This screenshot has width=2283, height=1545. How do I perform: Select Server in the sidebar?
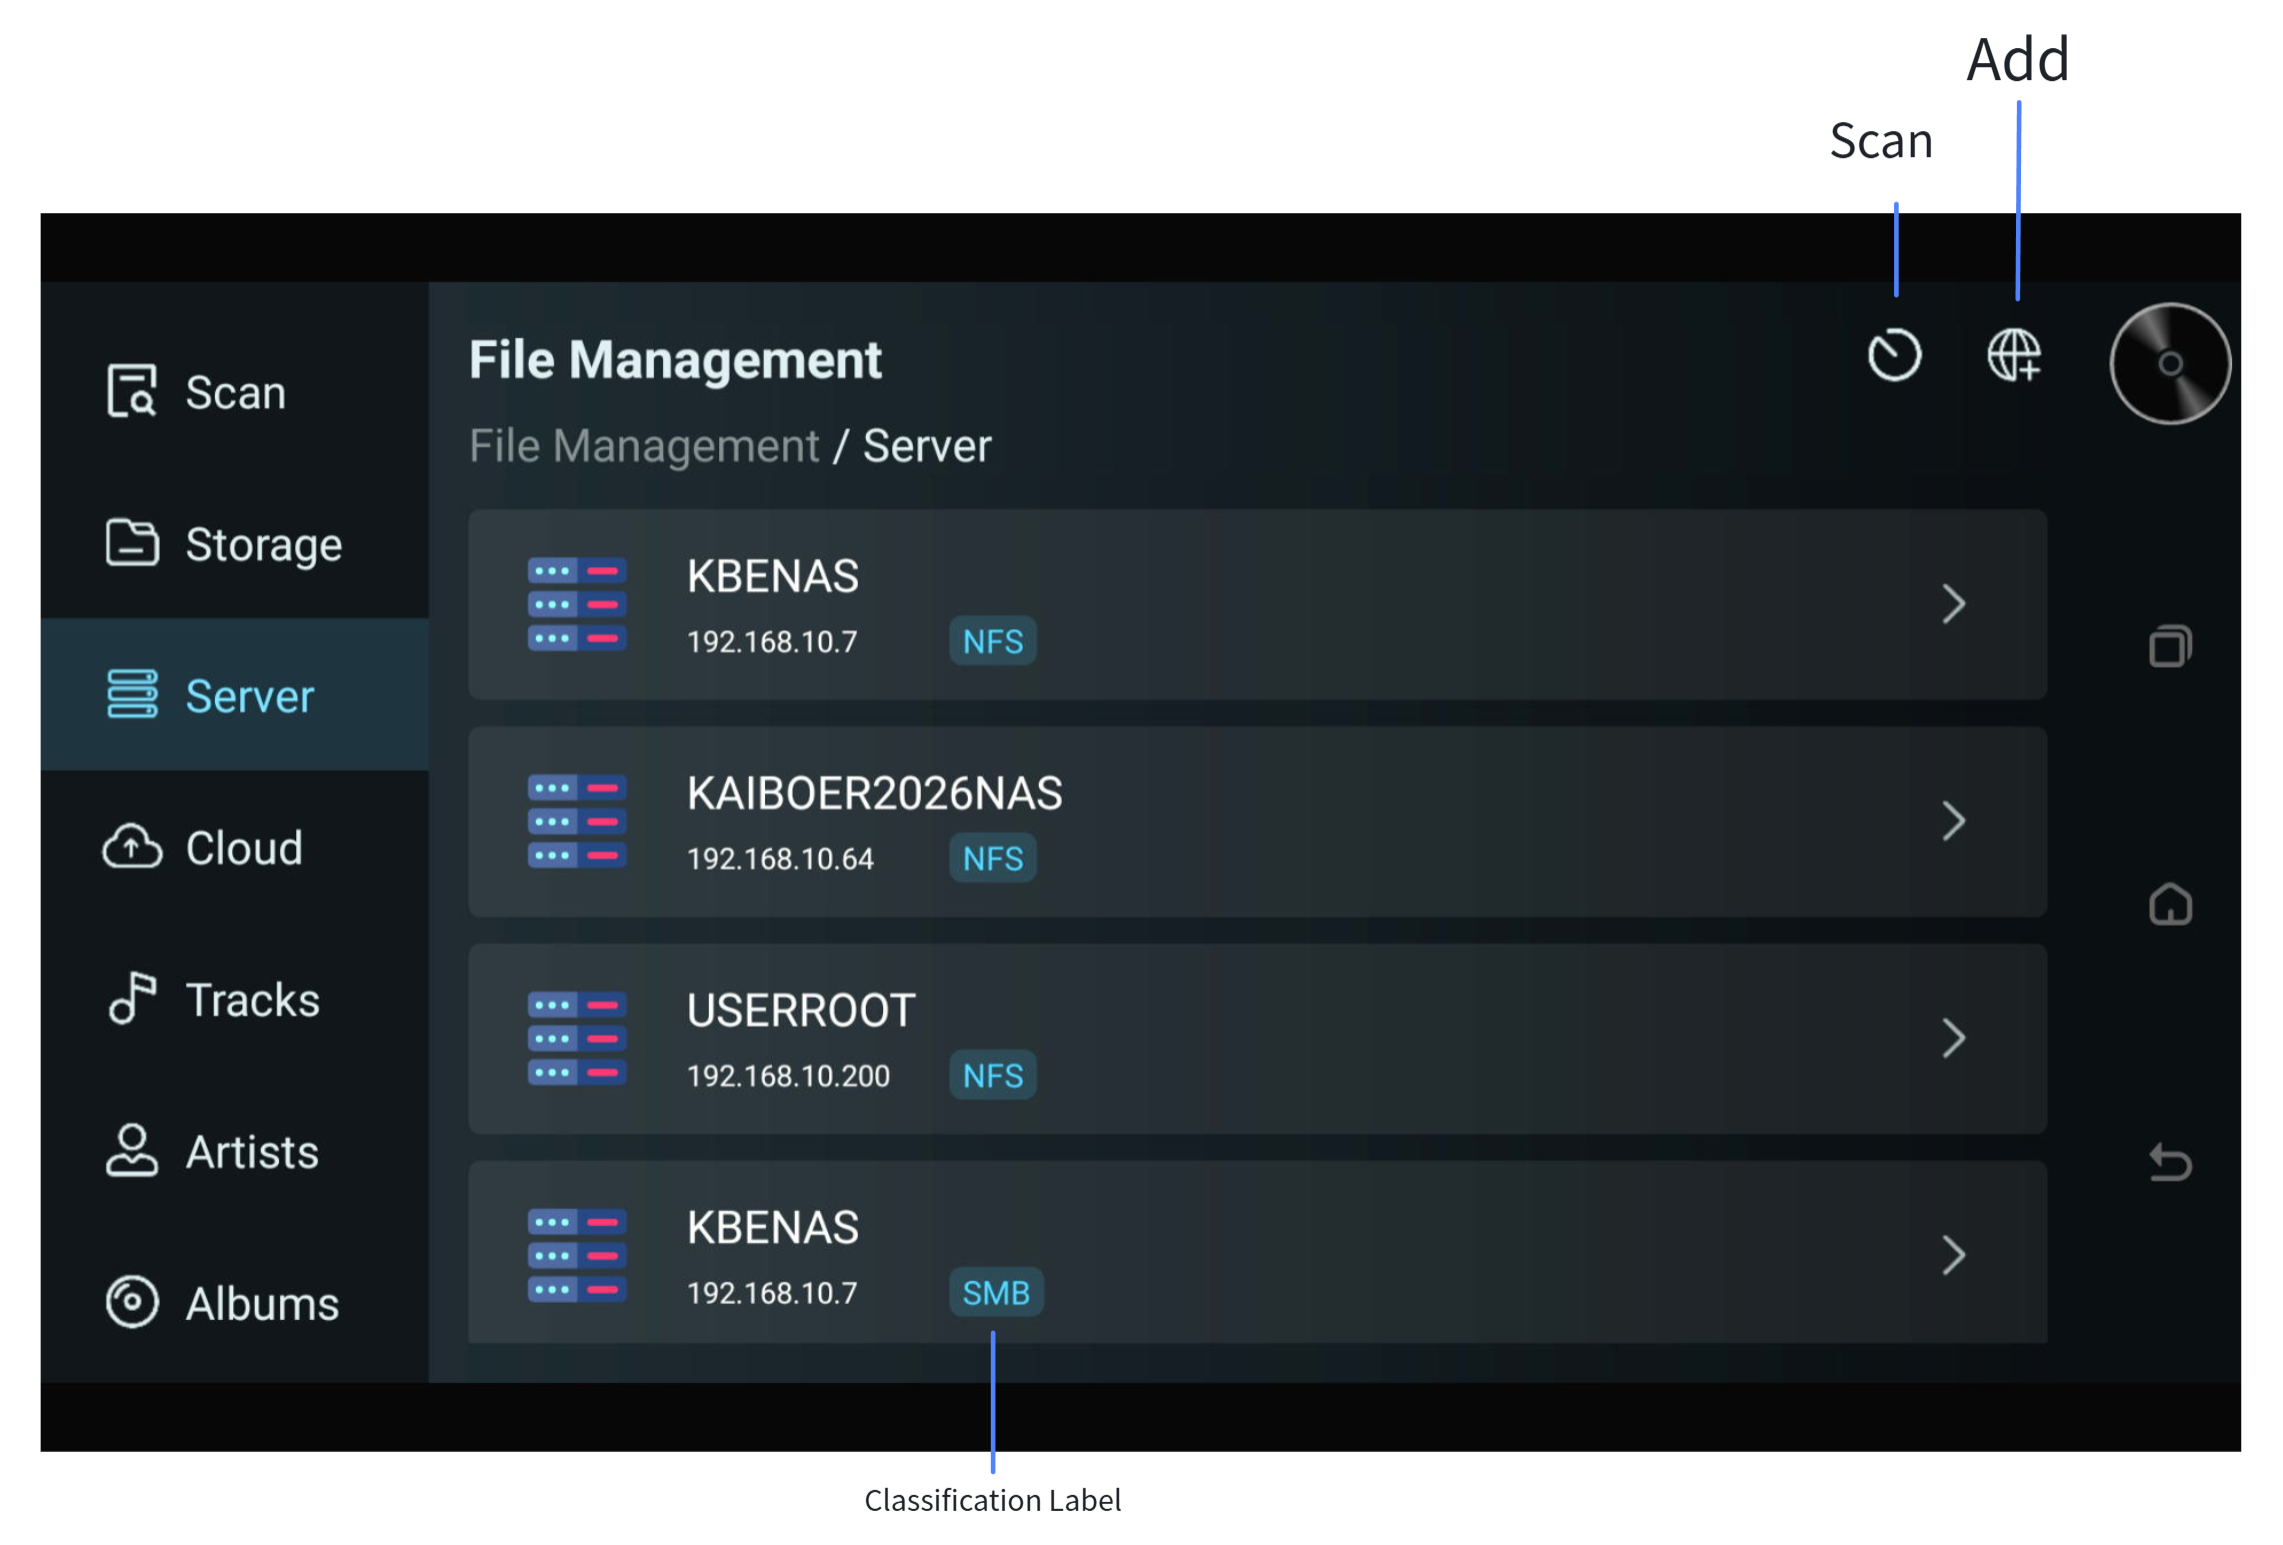[235, 695]
